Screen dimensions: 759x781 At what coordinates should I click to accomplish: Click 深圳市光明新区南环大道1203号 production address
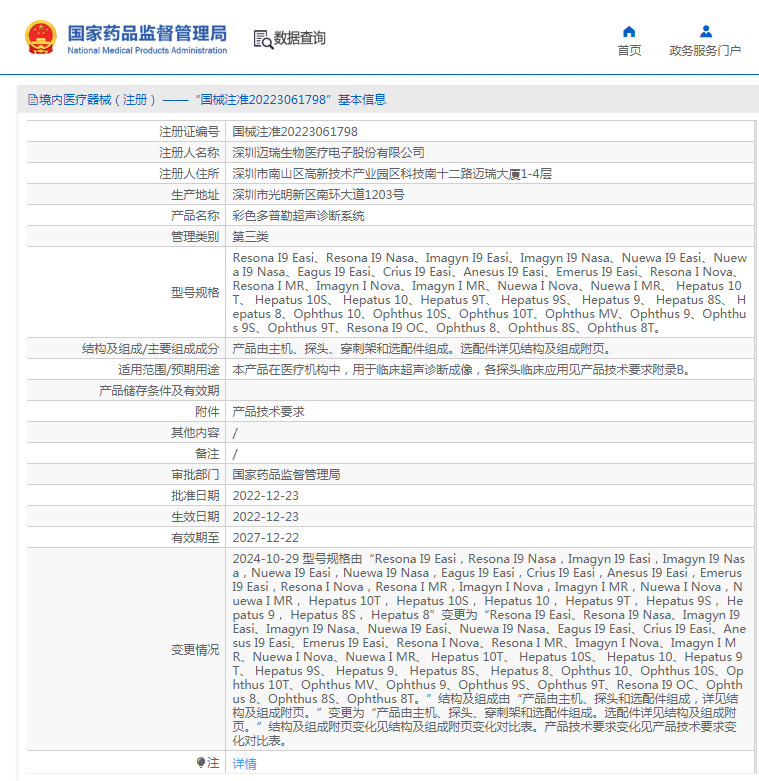point(318,195)
